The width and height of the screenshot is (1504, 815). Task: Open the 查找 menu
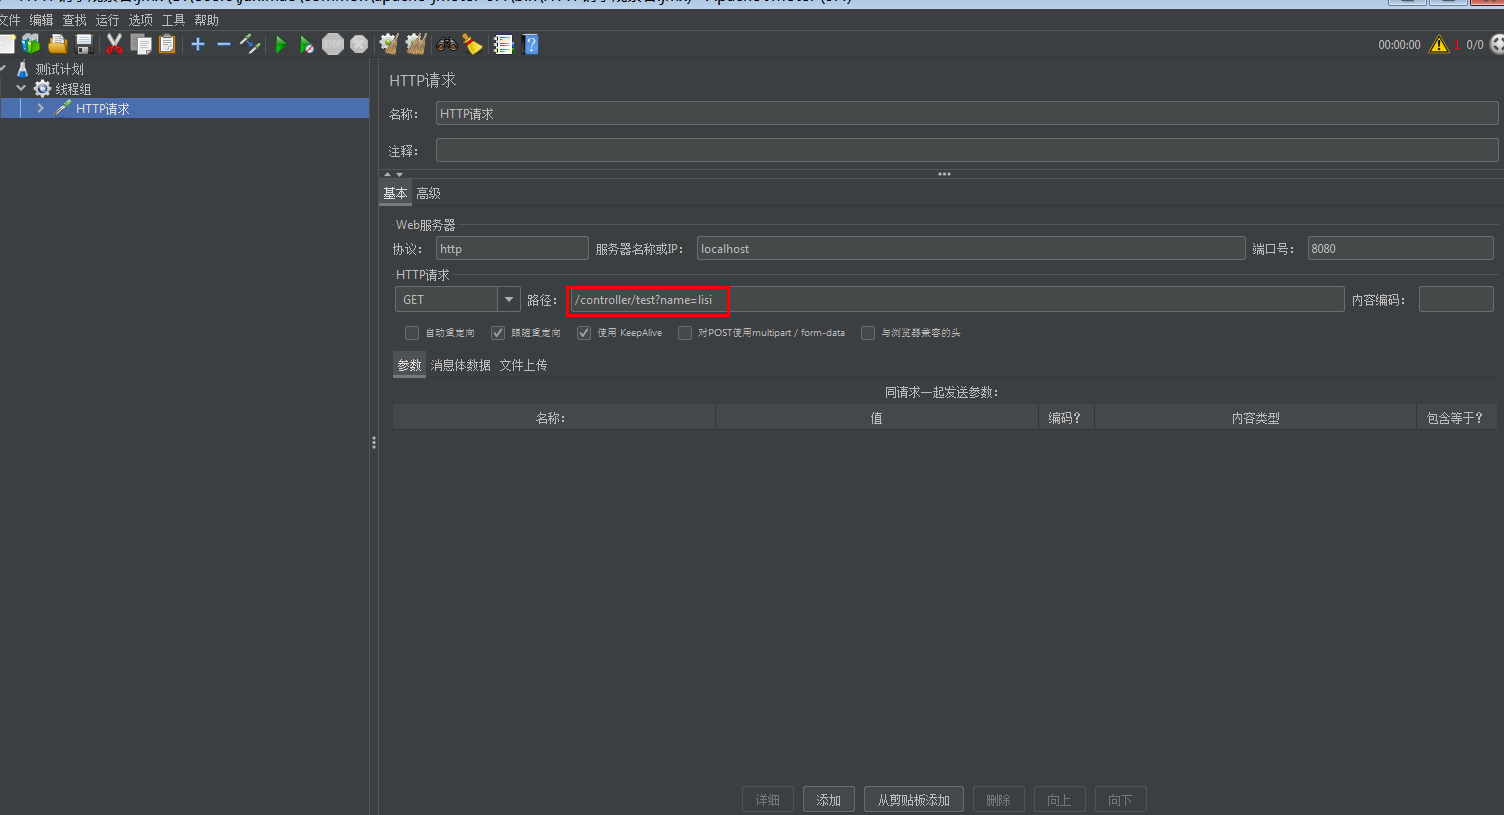[74, 20]
